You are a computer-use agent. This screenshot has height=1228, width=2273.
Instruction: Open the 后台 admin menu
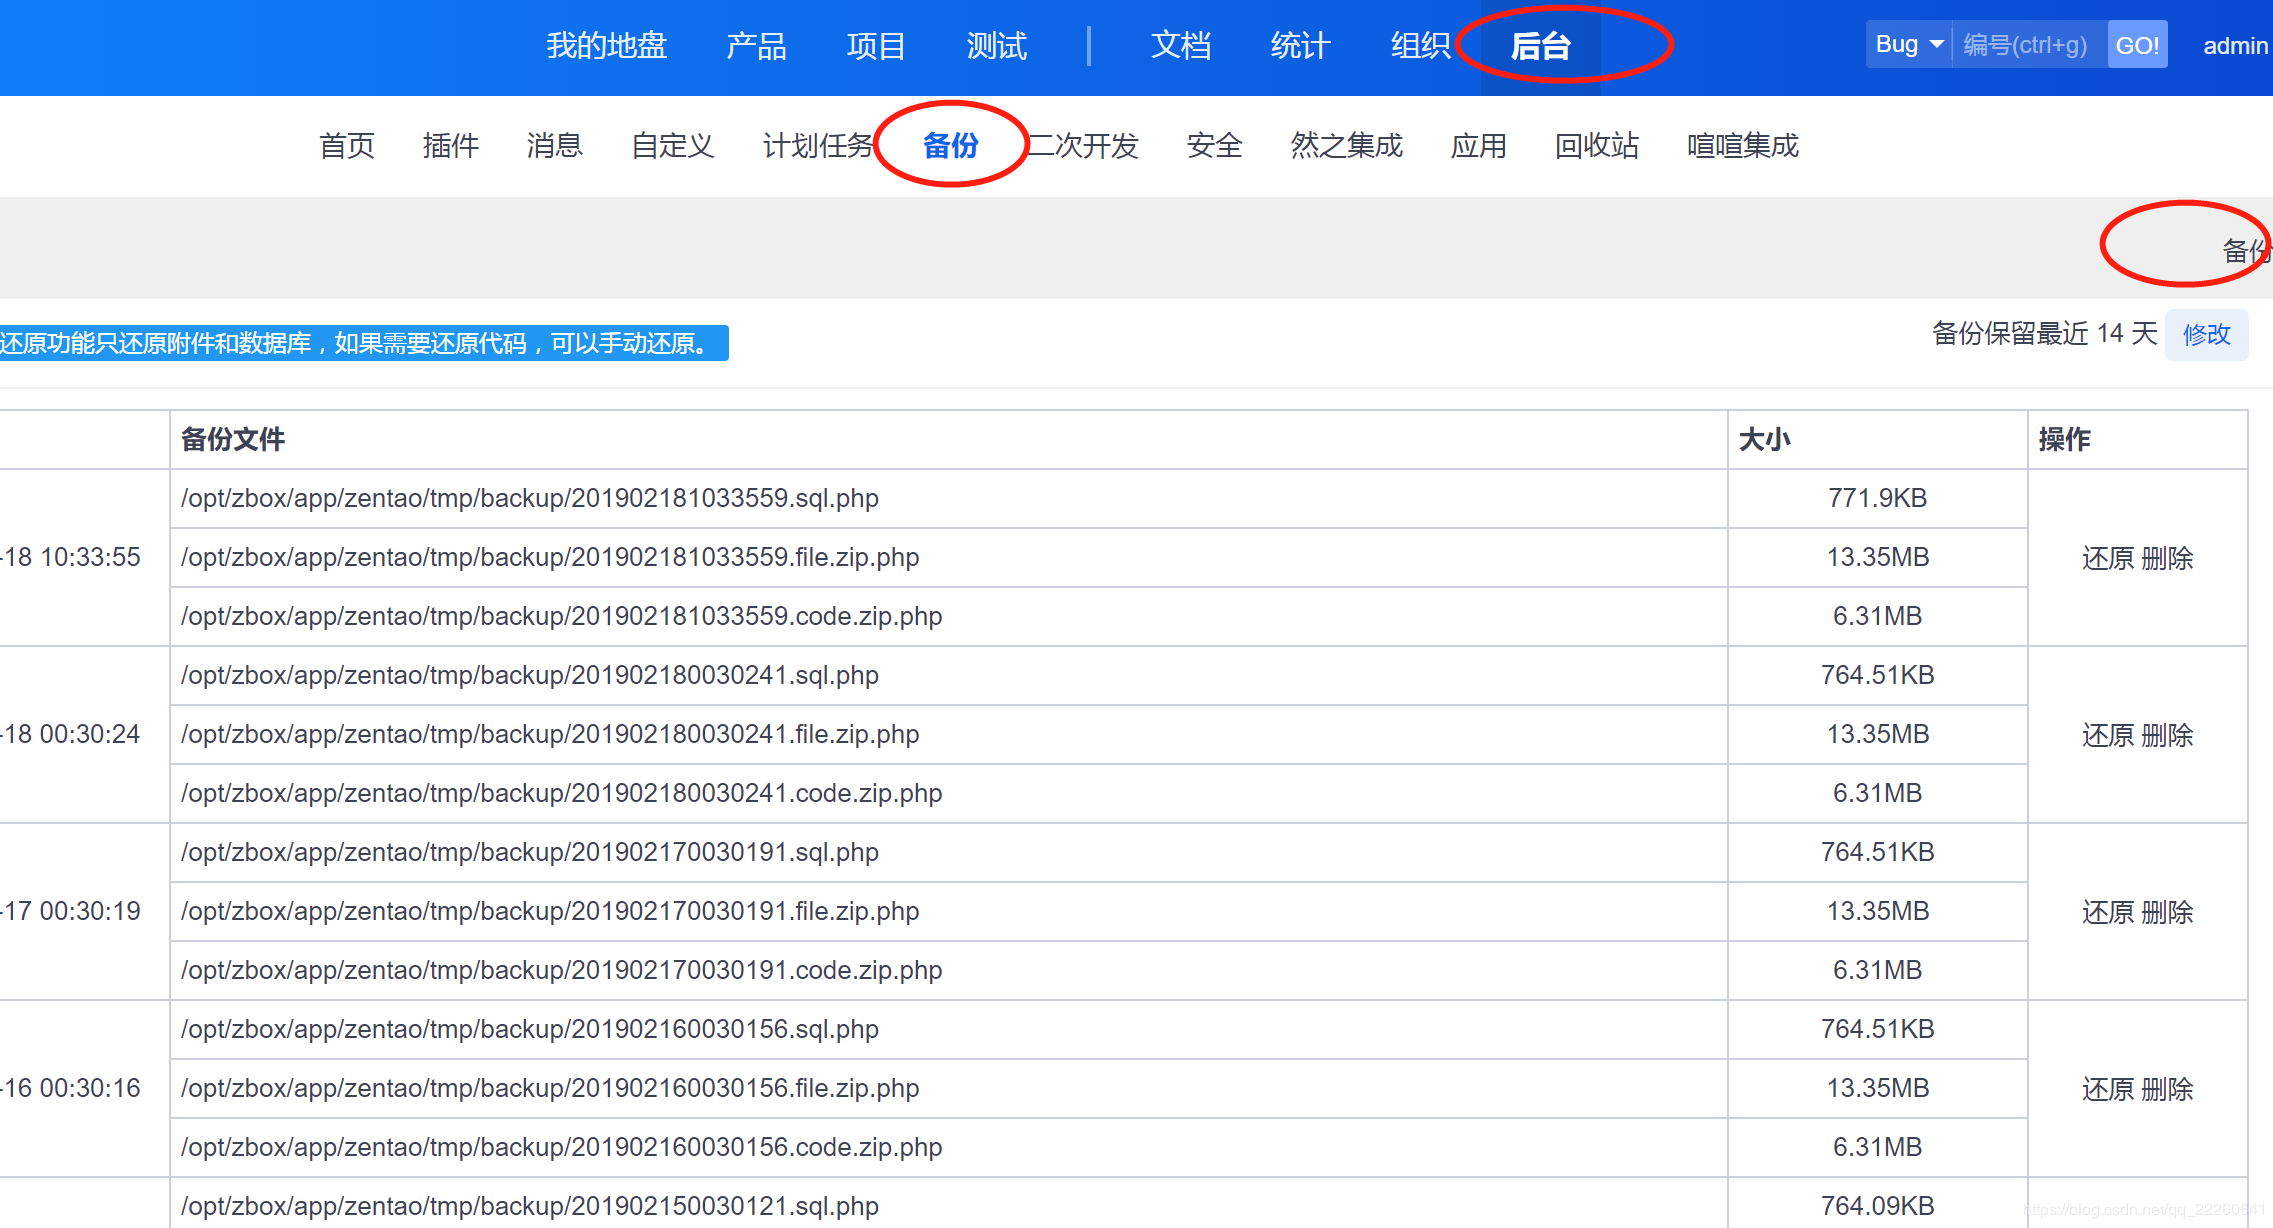[x=1540, y=46]
